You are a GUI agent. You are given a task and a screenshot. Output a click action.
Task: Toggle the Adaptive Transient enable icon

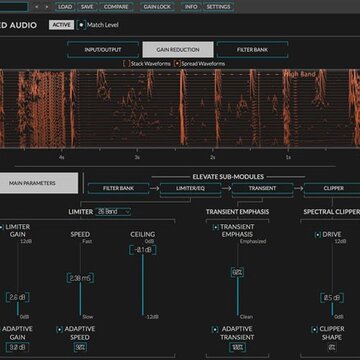click(x=215, y=330)
